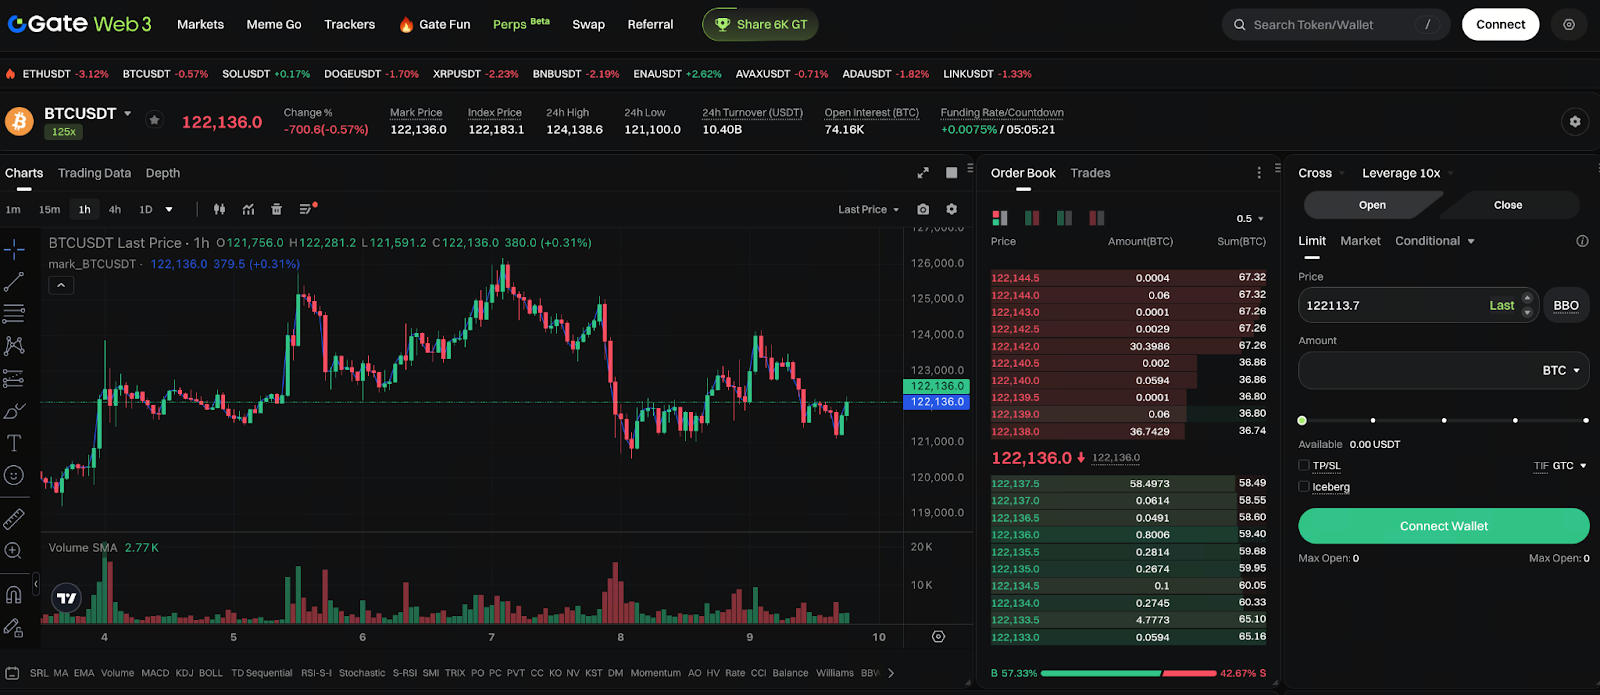
Task: Open the indicators chart icon
Action: pos(248,209)
